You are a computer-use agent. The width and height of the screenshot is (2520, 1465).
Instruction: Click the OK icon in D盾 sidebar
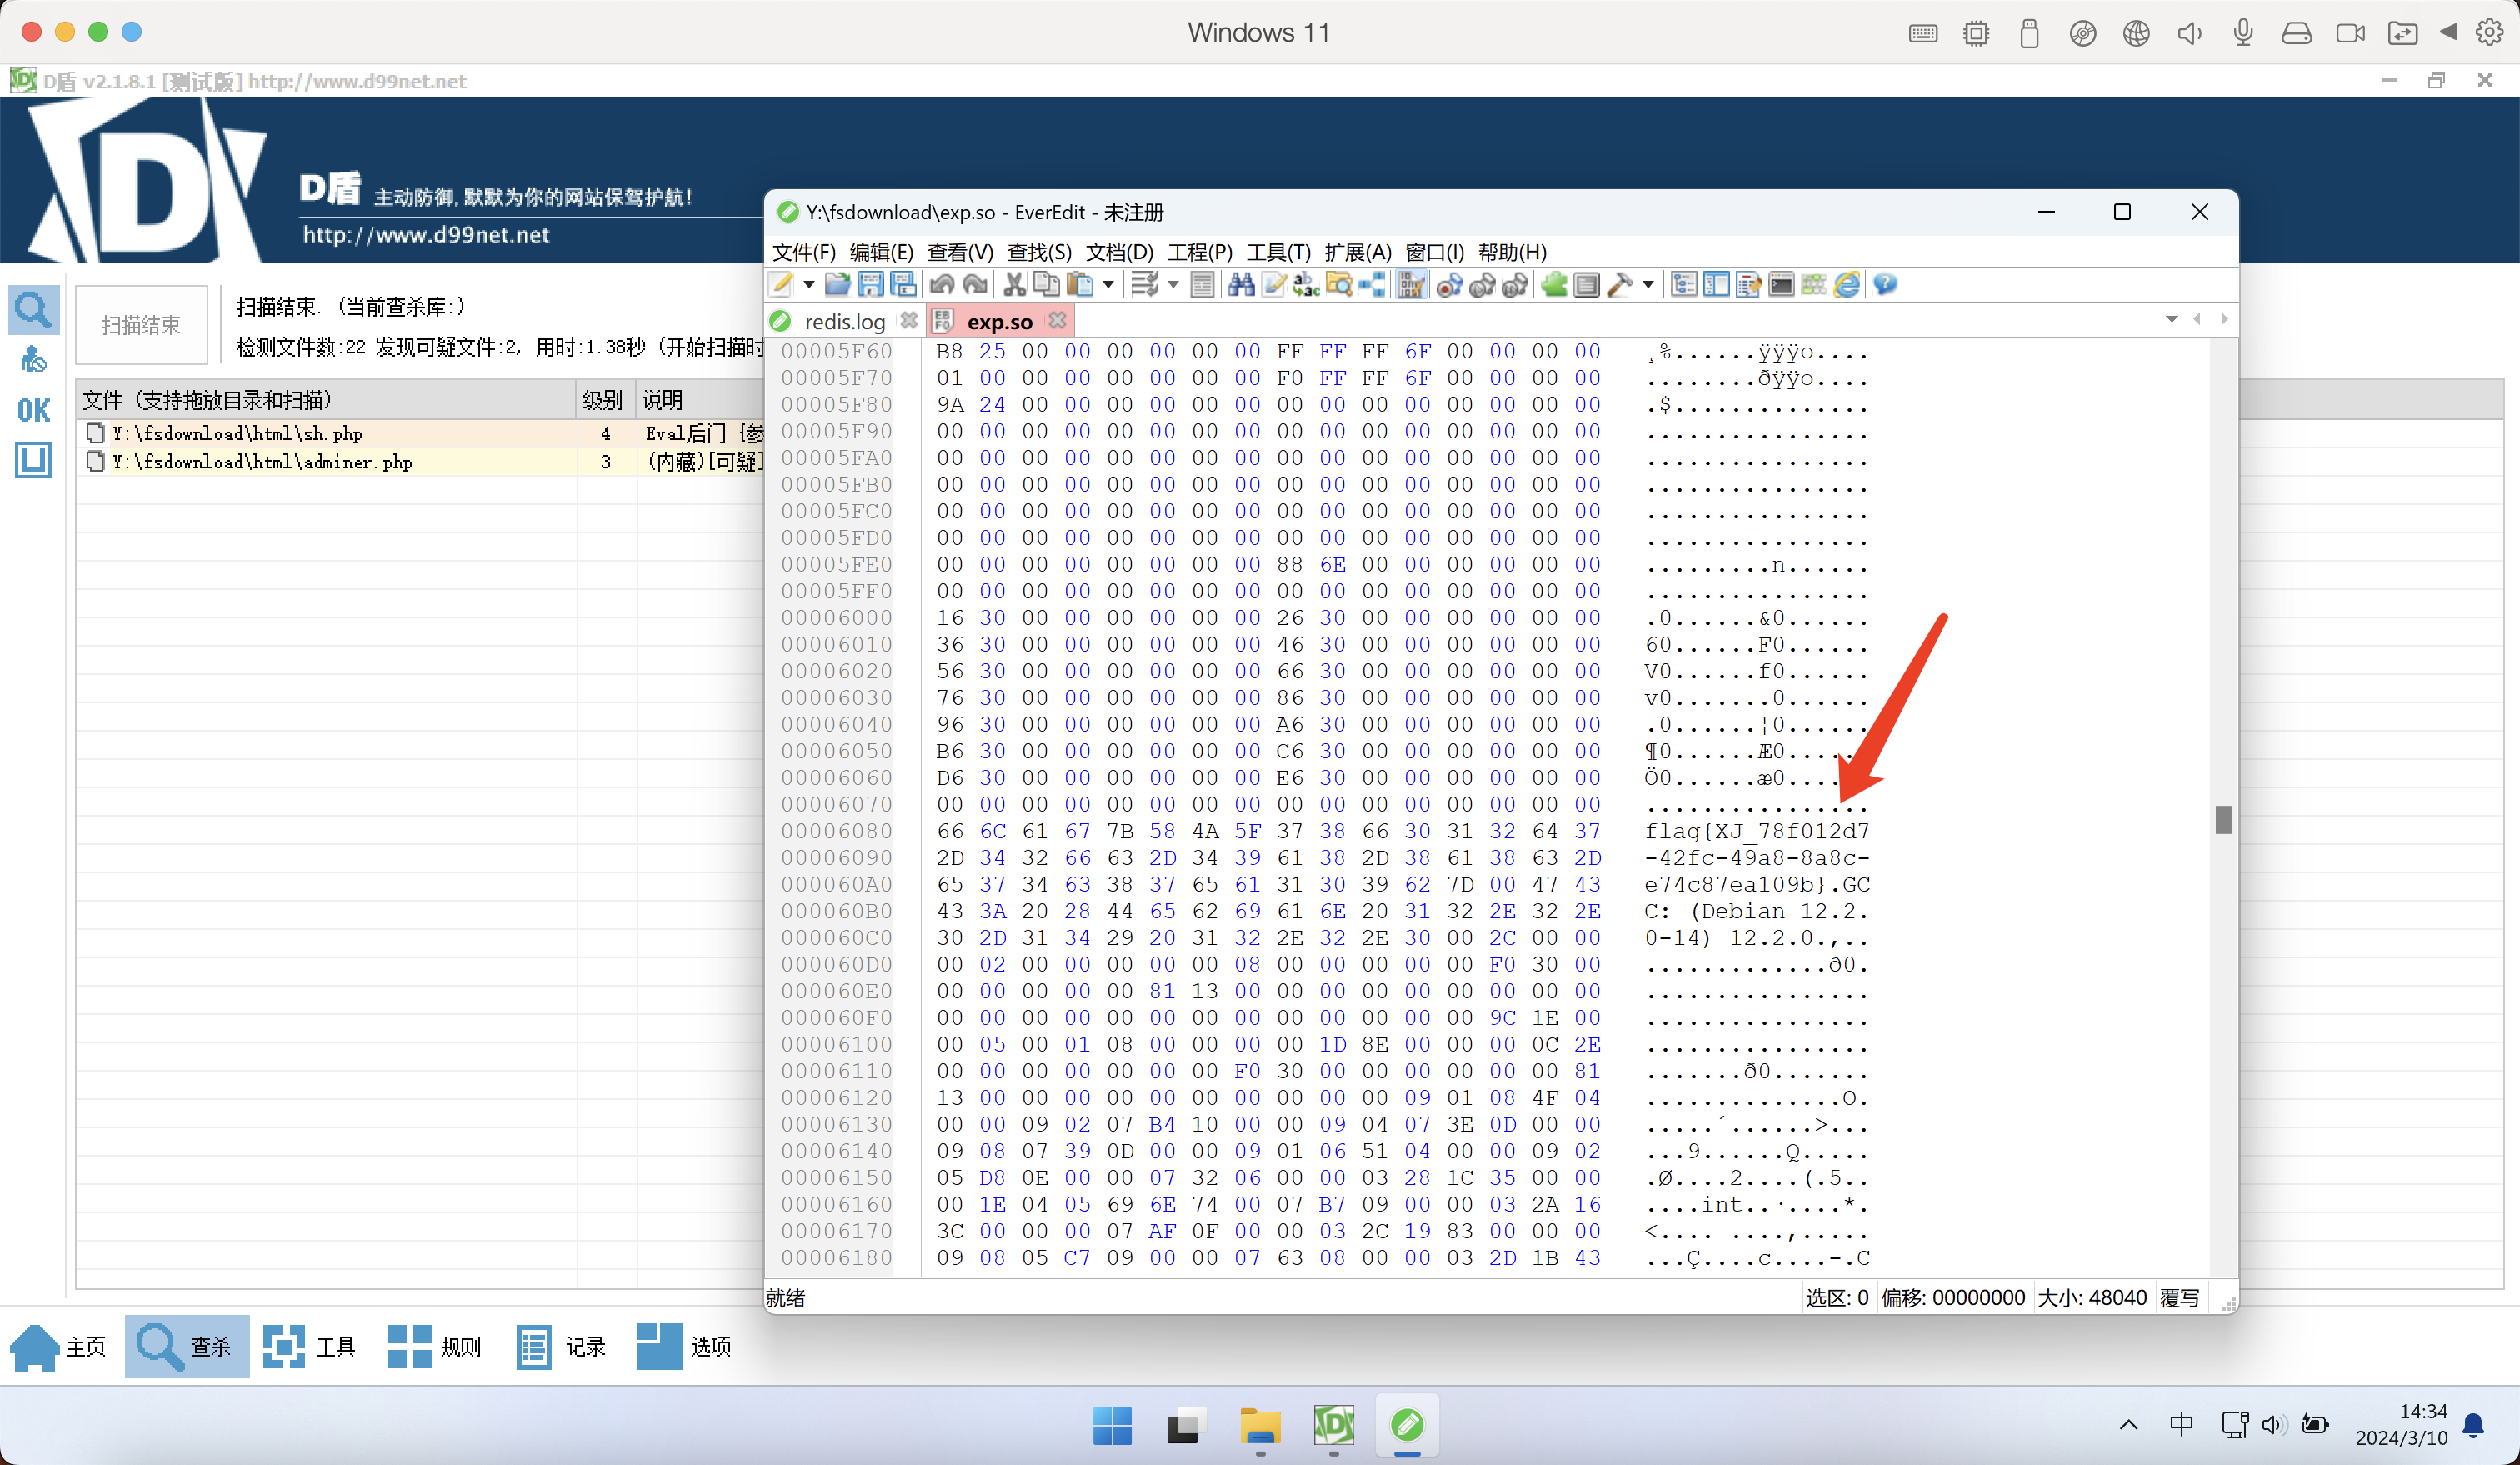point(33,410)
